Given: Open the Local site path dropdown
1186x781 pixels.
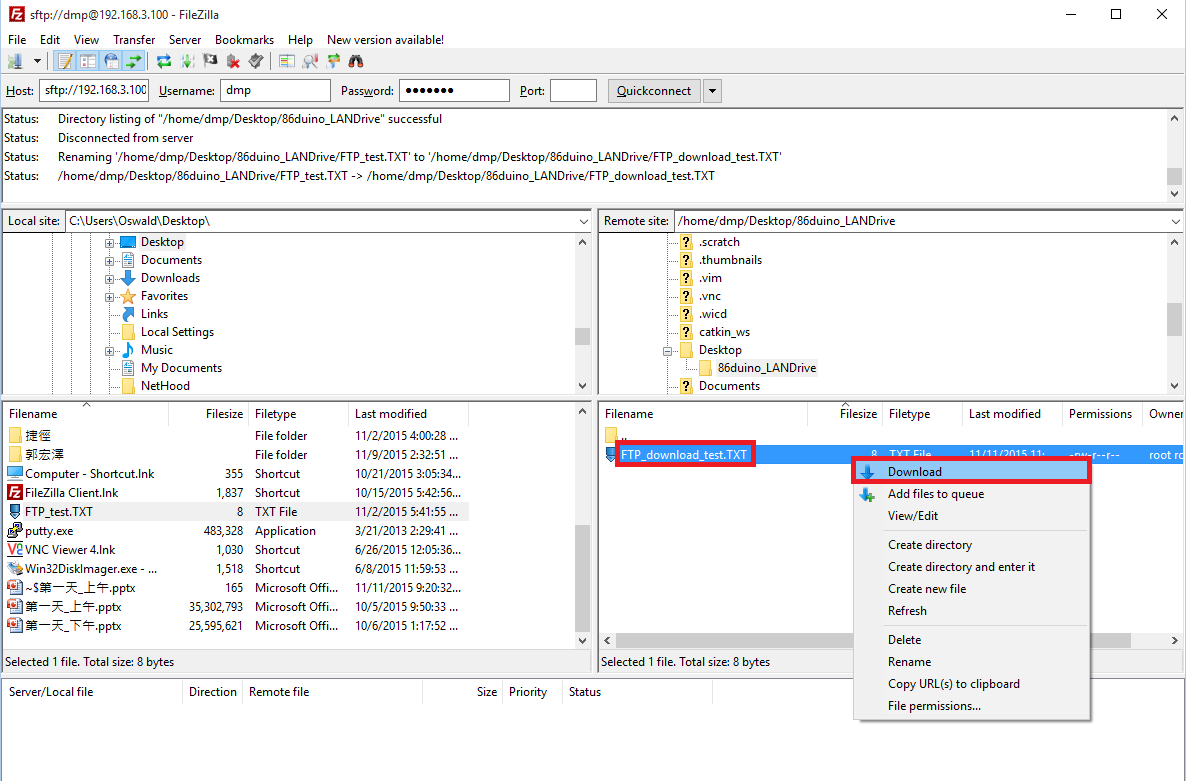Looking at the screenshot, I should pyautogui.click(x=583, y=222).
